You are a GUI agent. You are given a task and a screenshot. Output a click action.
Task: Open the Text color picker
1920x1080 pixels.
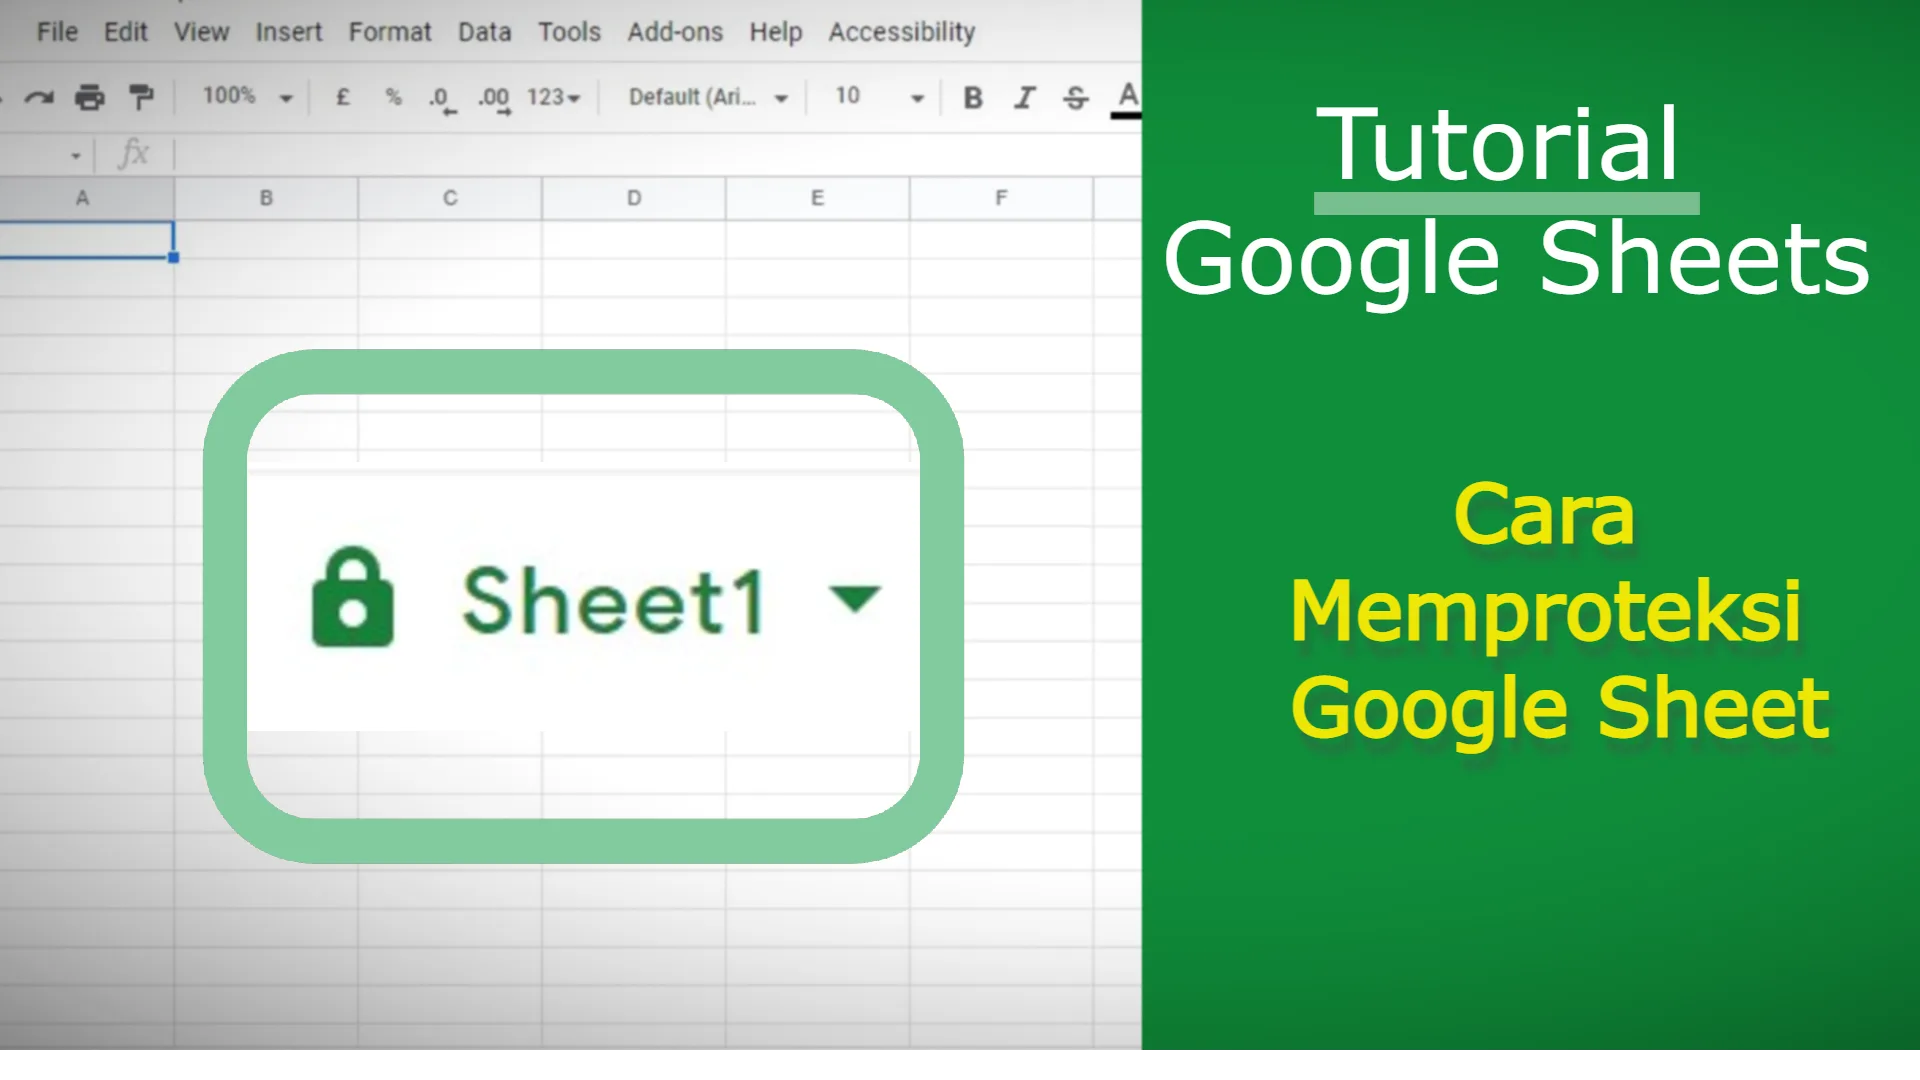click(1128, 96)
